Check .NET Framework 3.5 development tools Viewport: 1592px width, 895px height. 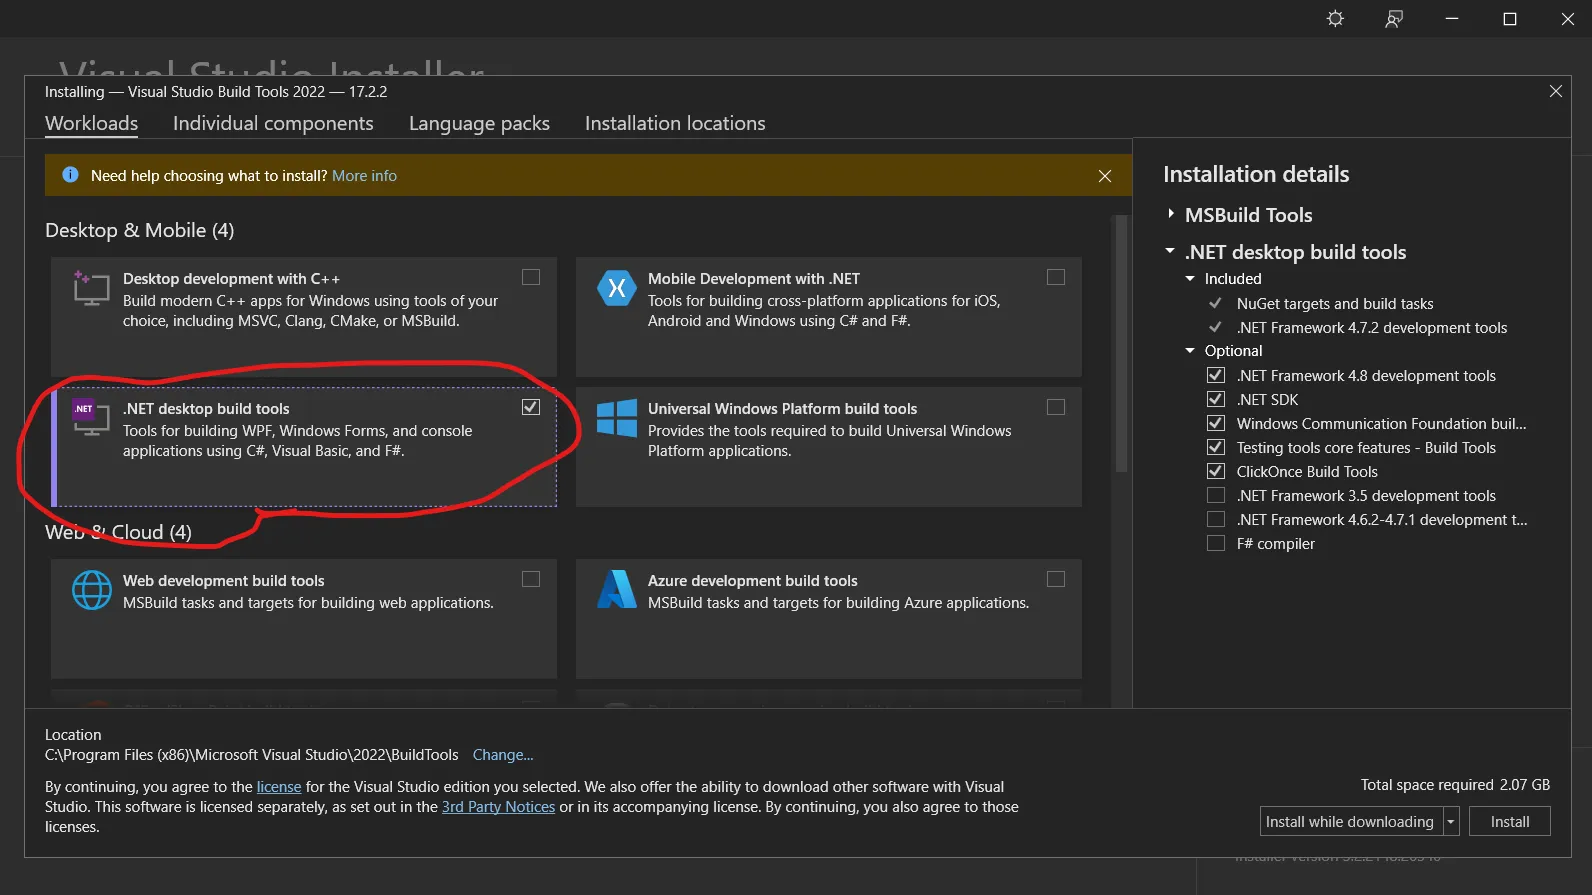1216,495
